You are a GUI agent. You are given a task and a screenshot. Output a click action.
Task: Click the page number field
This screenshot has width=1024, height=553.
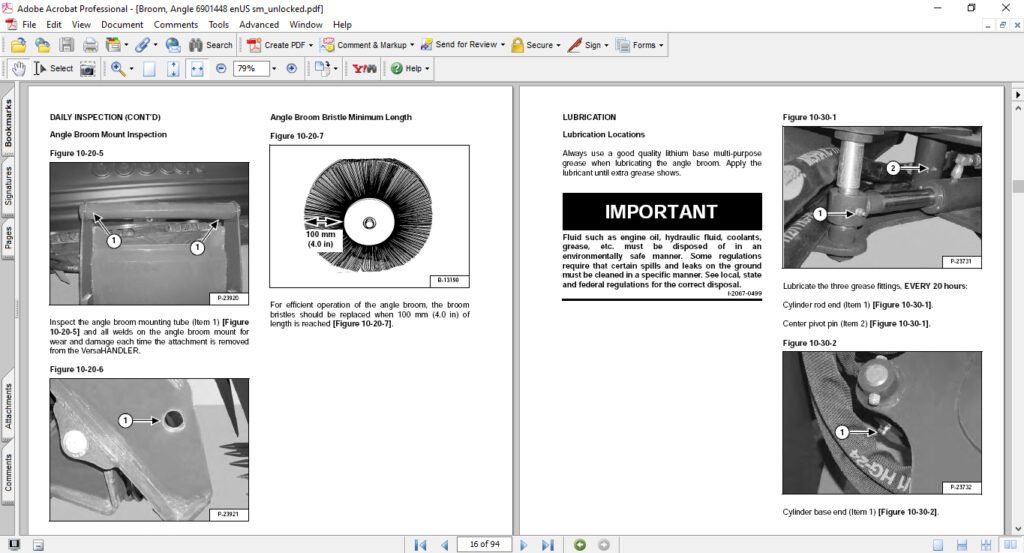point(484,544)
